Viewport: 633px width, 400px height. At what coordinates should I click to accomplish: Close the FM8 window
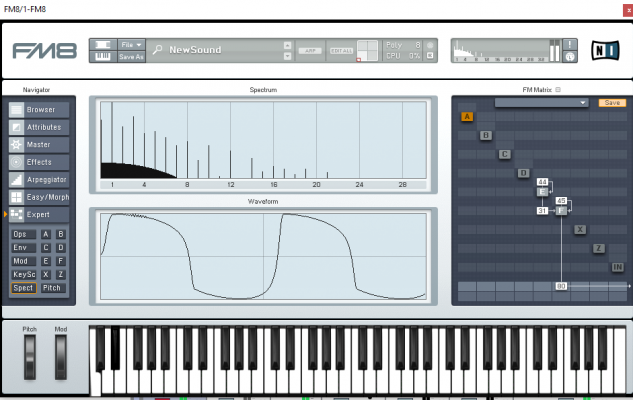tap(628, 10)
